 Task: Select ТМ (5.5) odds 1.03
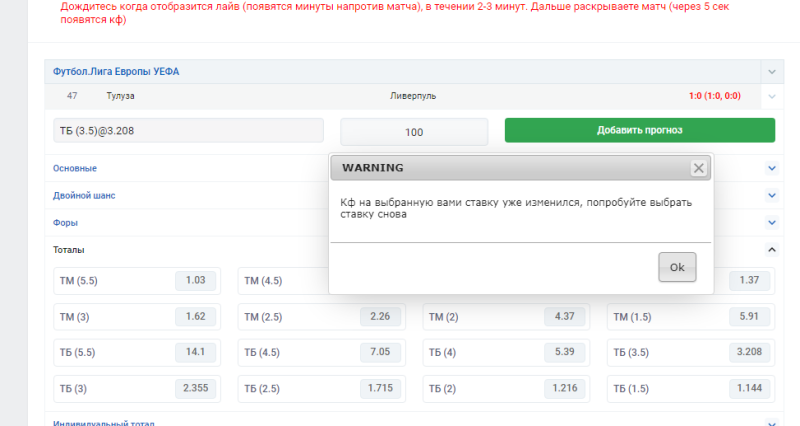(195, 281)
